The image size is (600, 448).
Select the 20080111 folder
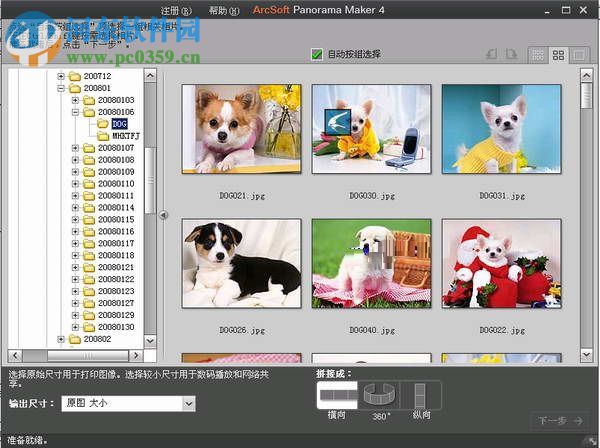[116, 195]
